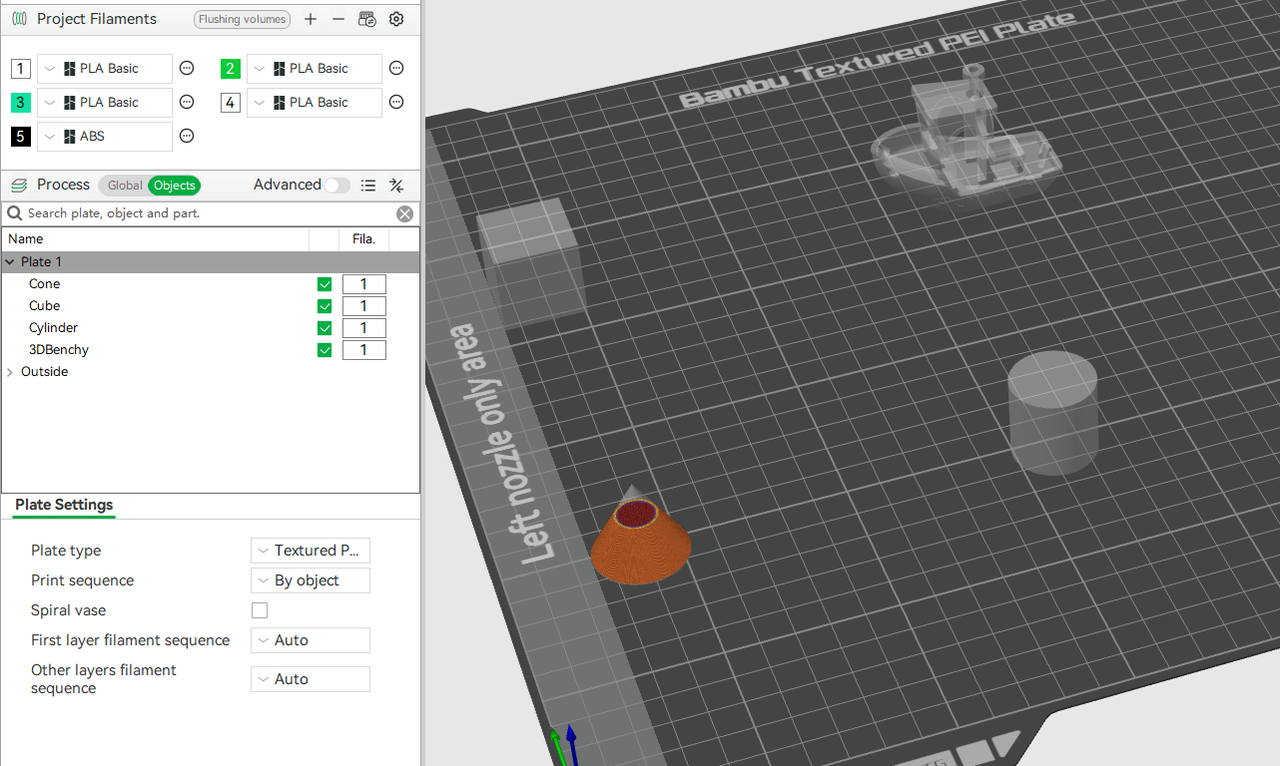Click filament 1 white color swatch
1280x766 pixels.
pos(21,68)
